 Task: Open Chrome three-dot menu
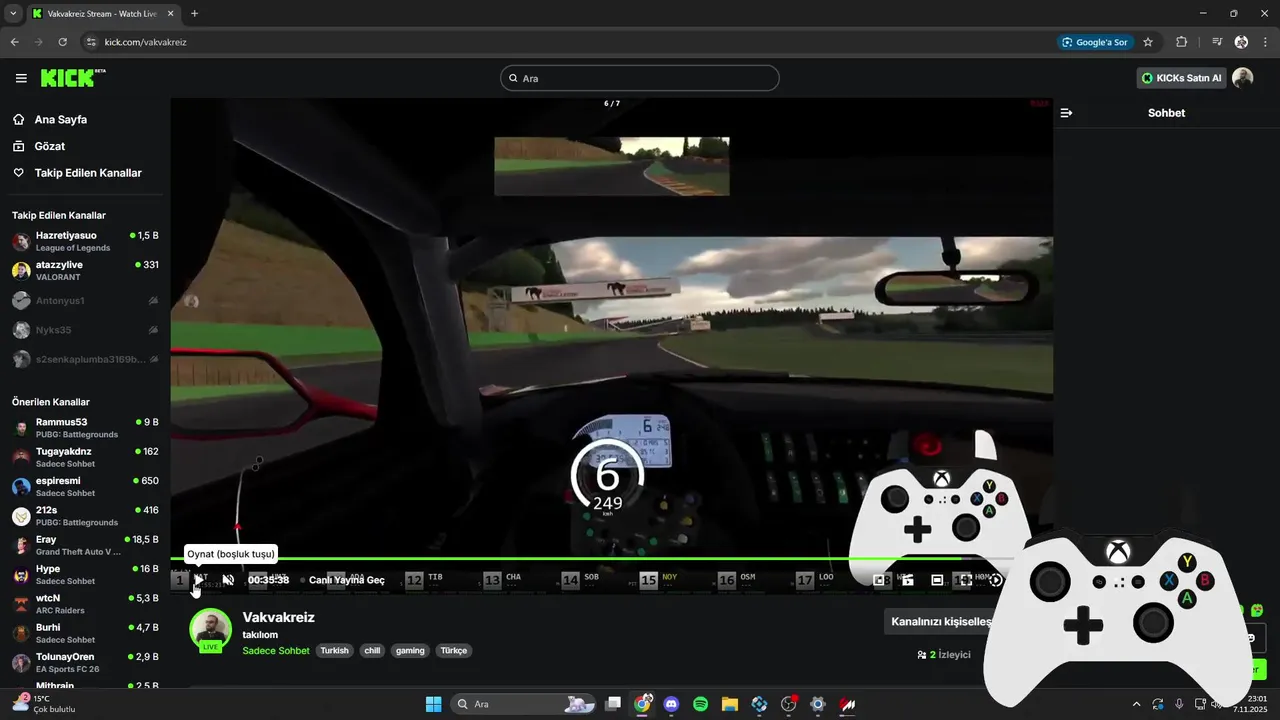click(x=1264, y=42)
